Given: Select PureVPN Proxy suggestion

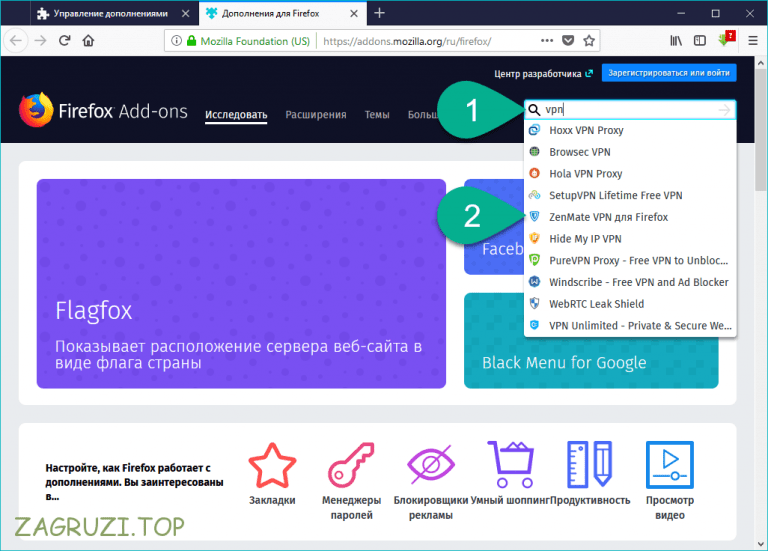Looking at the screenshot, I should coord(630,261).
